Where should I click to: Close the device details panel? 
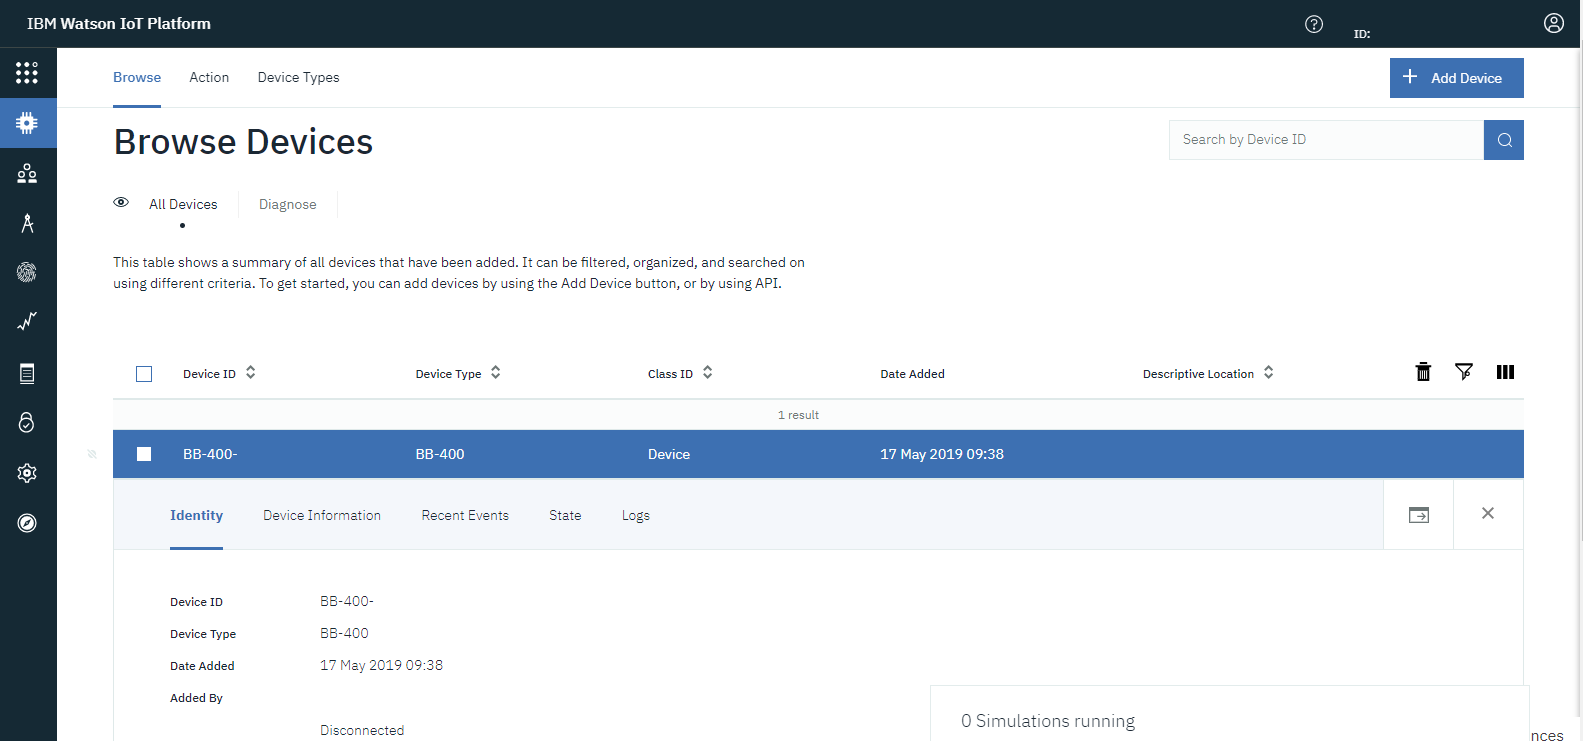1488,513
